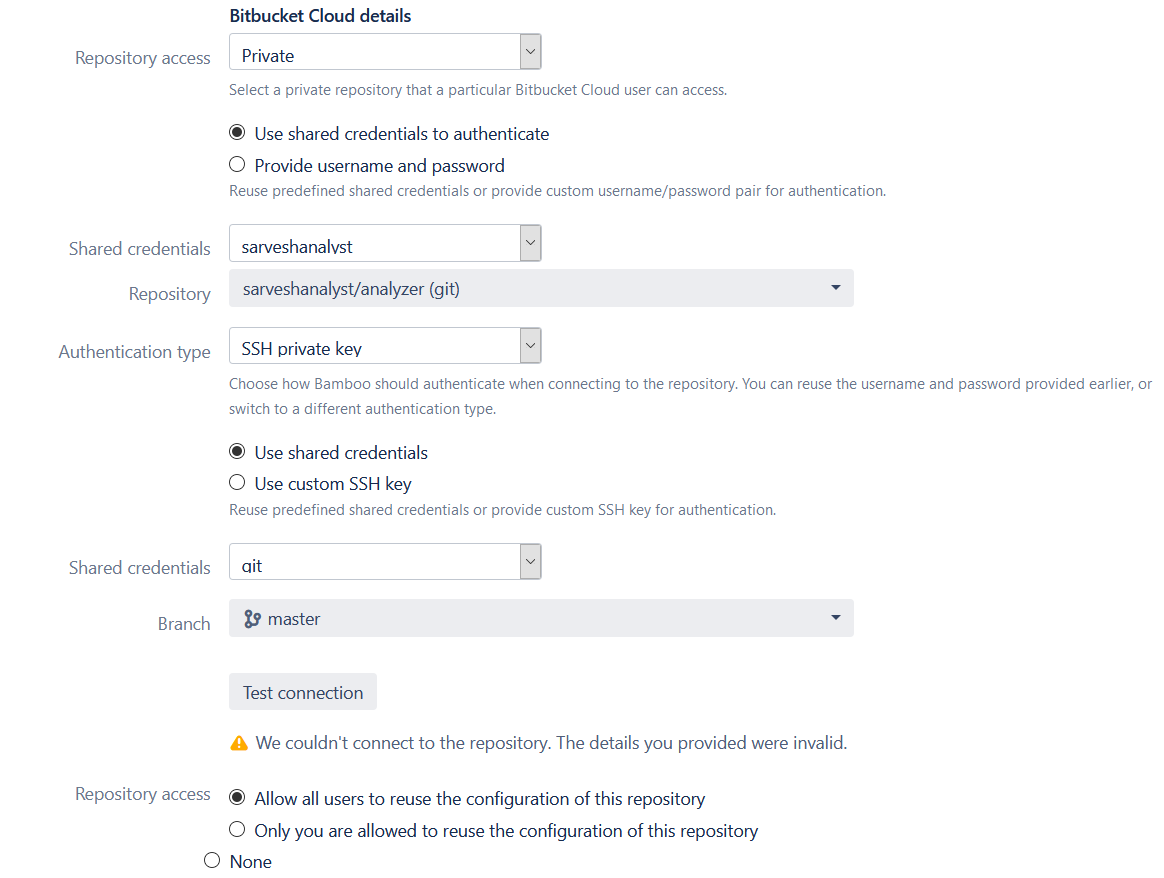The width and height of the screenshot is (1164, 878).
Task: Open the git shared credentials dropdown
Action: point(385,561)
